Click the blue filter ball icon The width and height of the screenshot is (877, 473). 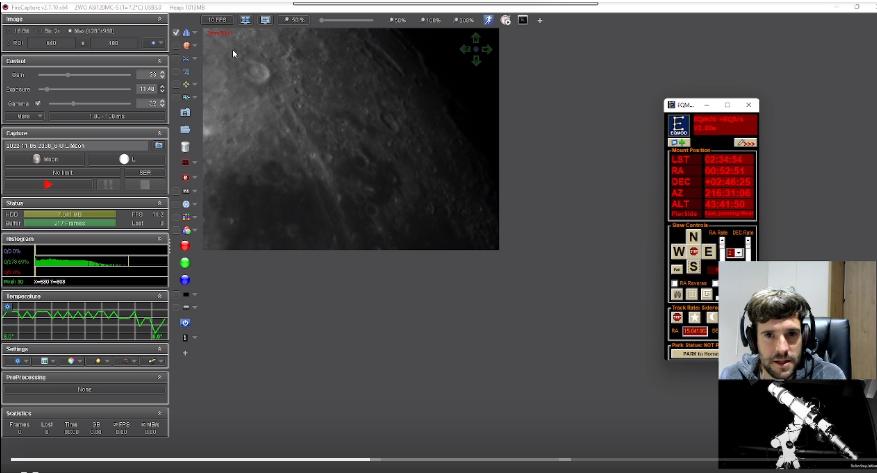pyautogui.click(x=185, y=280)
